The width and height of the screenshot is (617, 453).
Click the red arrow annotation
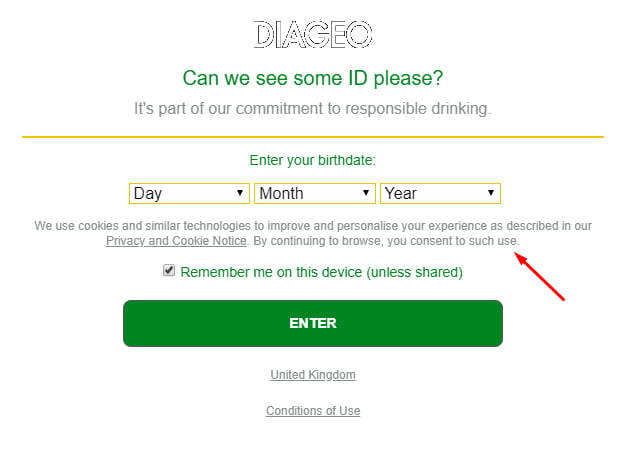(539, 277)
